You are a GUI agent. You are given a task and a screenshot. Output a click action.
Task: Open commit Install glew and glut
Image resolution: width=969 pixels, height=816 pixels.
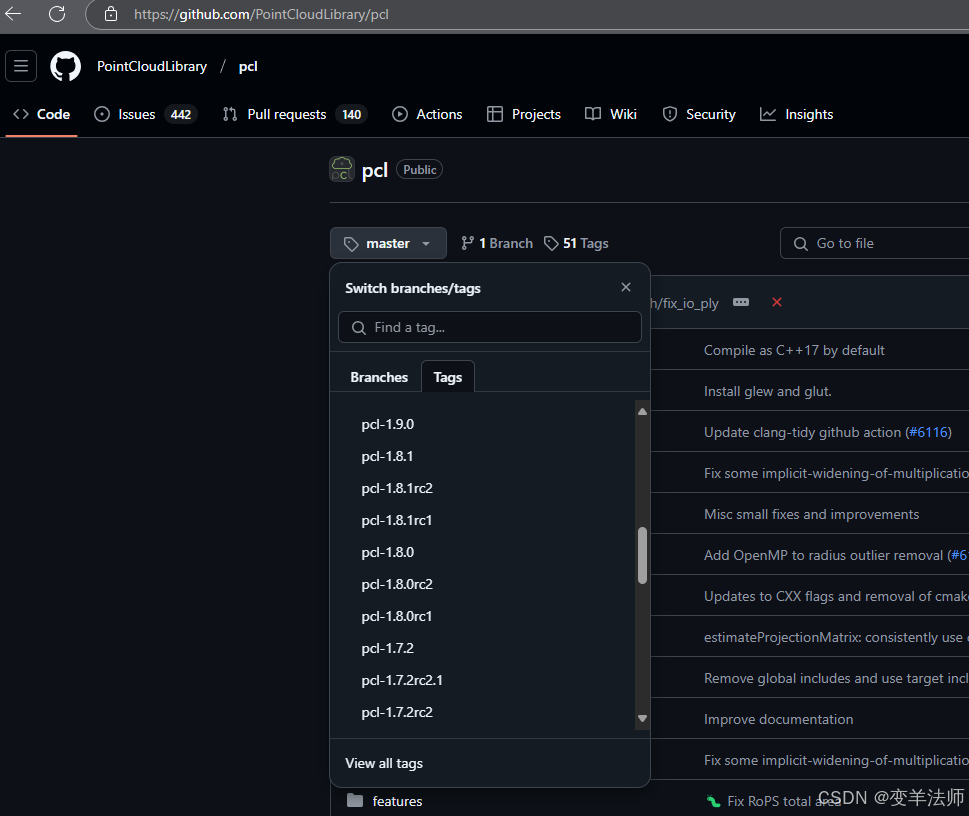pos(768,391)
